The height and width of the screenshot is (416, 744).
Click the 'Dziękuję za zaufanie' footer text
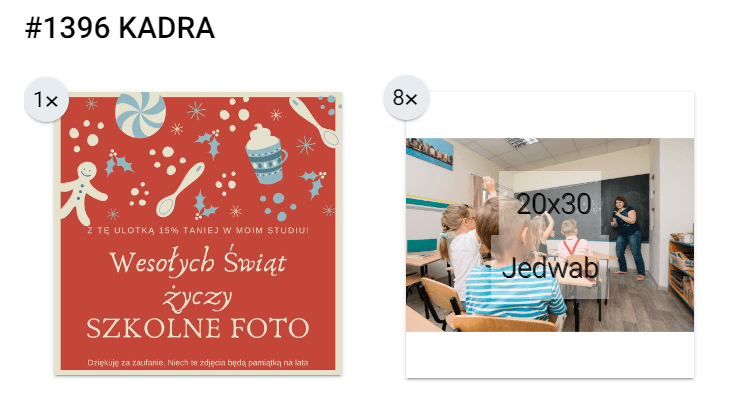pyautogui.click(x=198, y=363)
